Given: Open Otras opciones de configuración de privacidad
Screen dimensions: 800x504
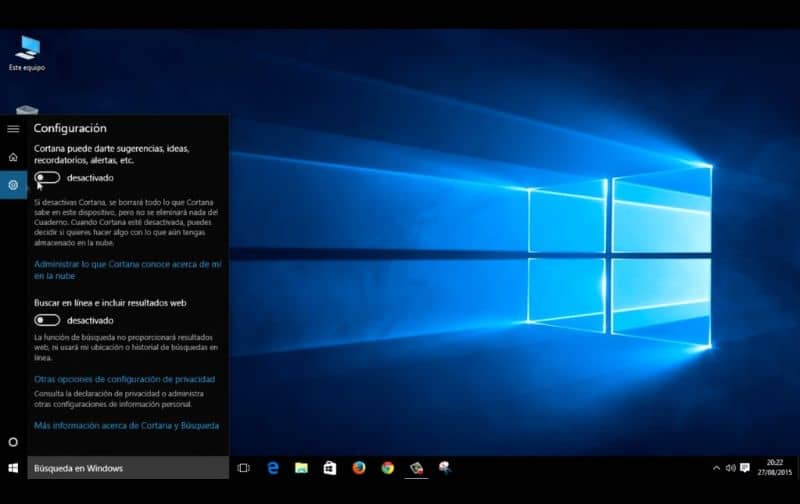Looking at the screenshot, I should 124,379.
